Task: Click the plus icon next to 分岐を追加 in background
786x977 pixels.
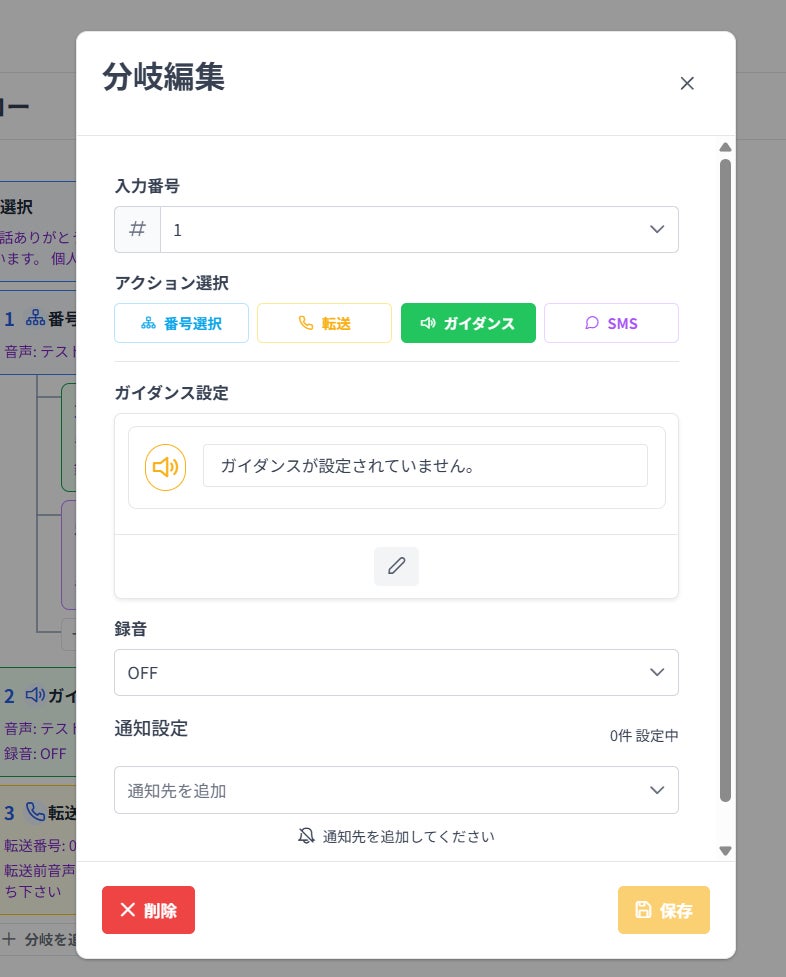Action: click(9, 939)
